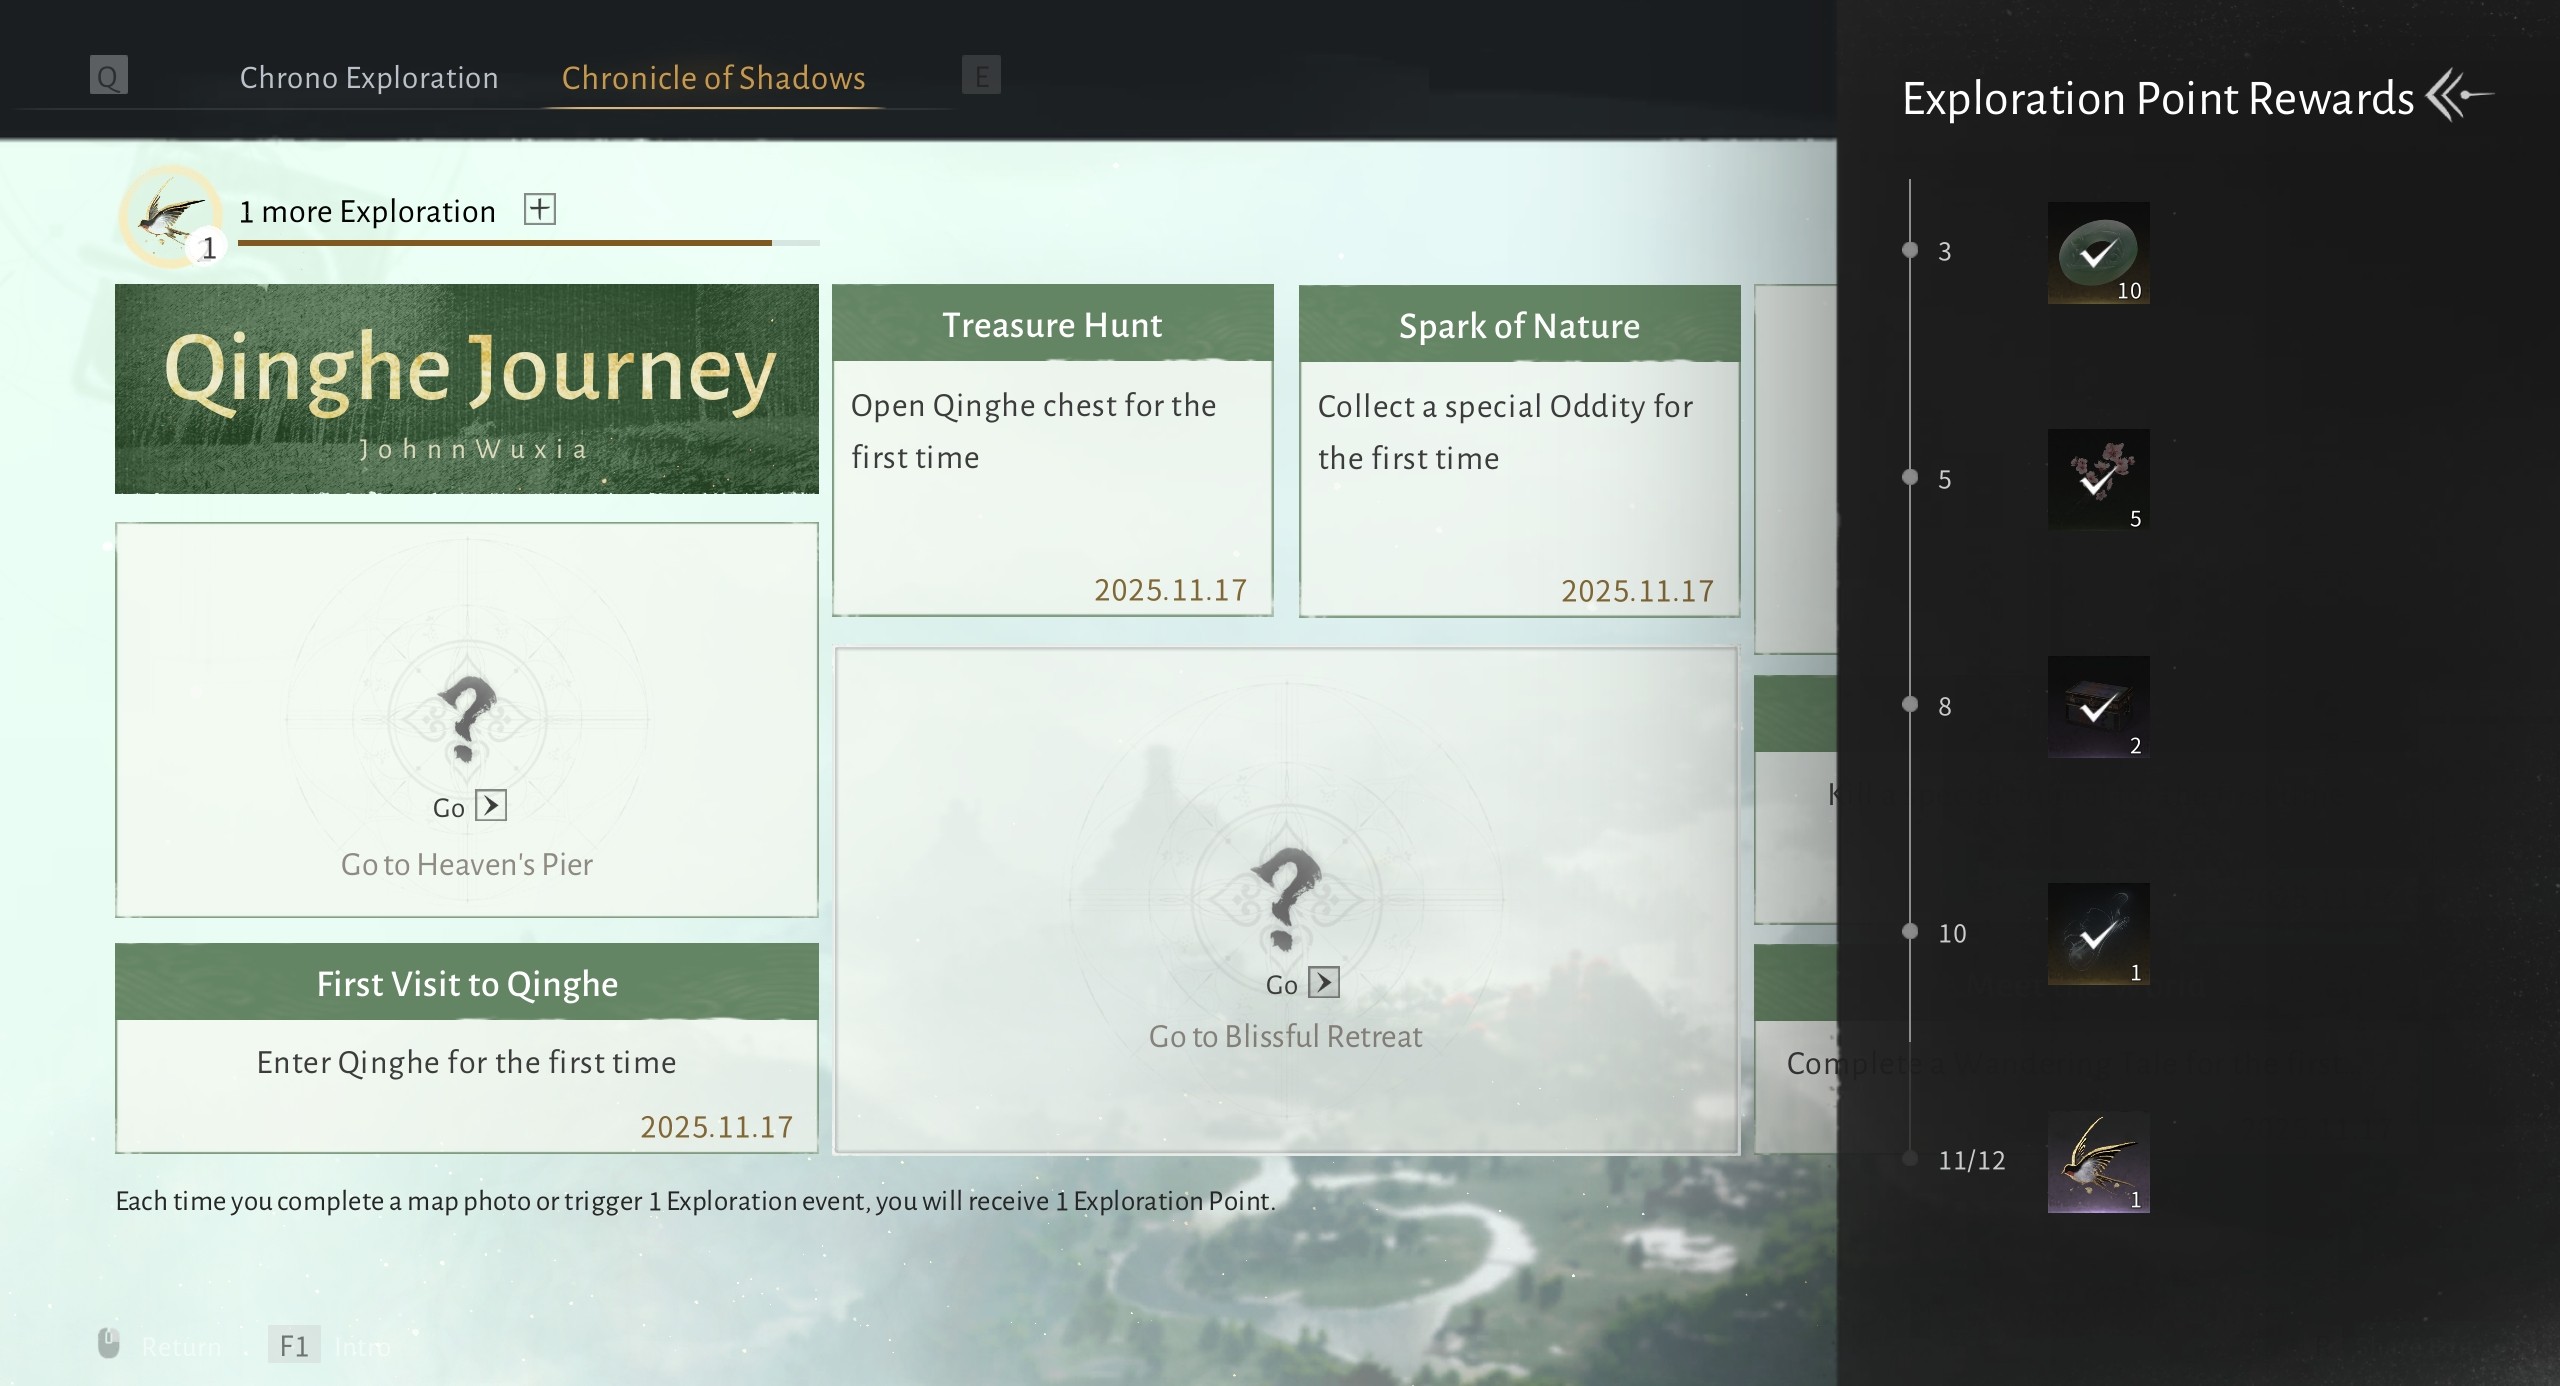
Task: Click the jade reward icon at 3 points
Action: (2098, 253)
